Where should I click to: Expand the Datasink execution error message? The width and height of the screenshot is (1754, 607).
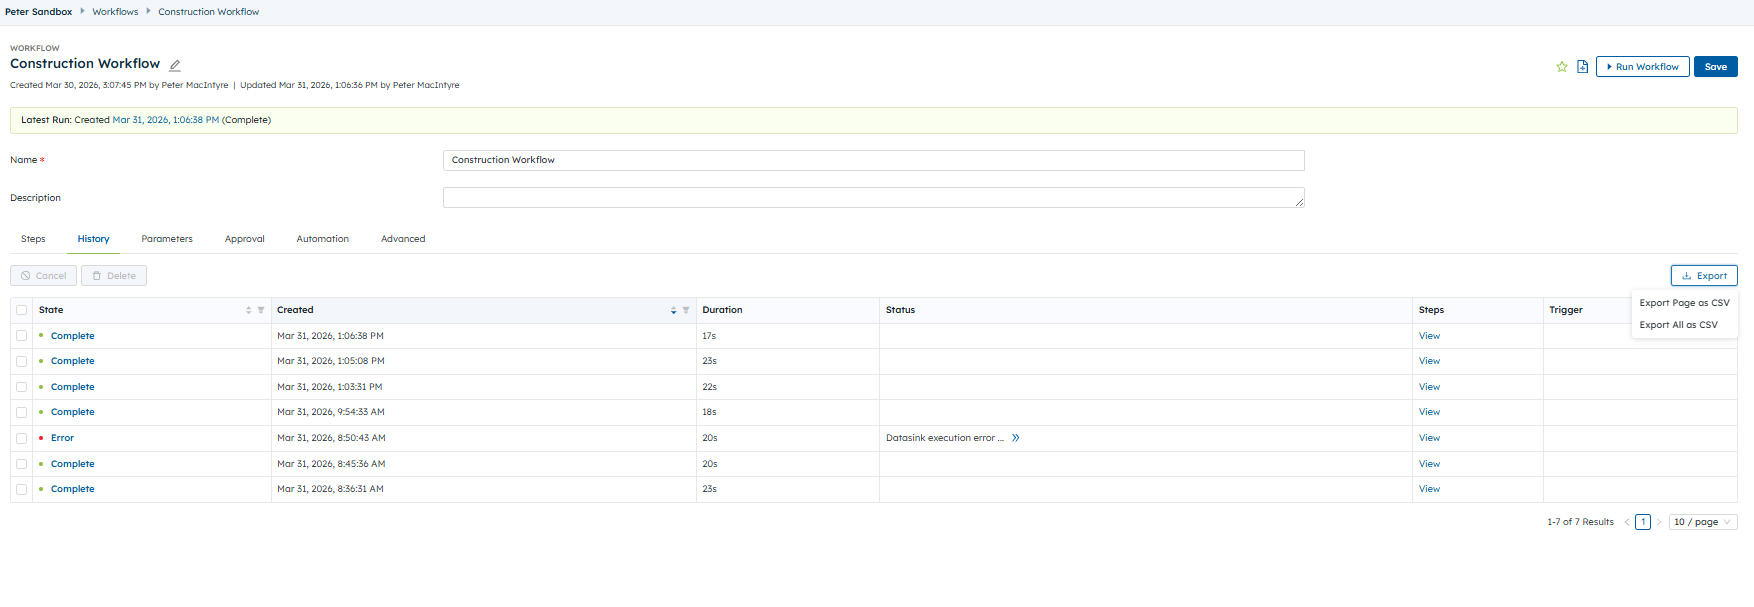point(1015,438)
